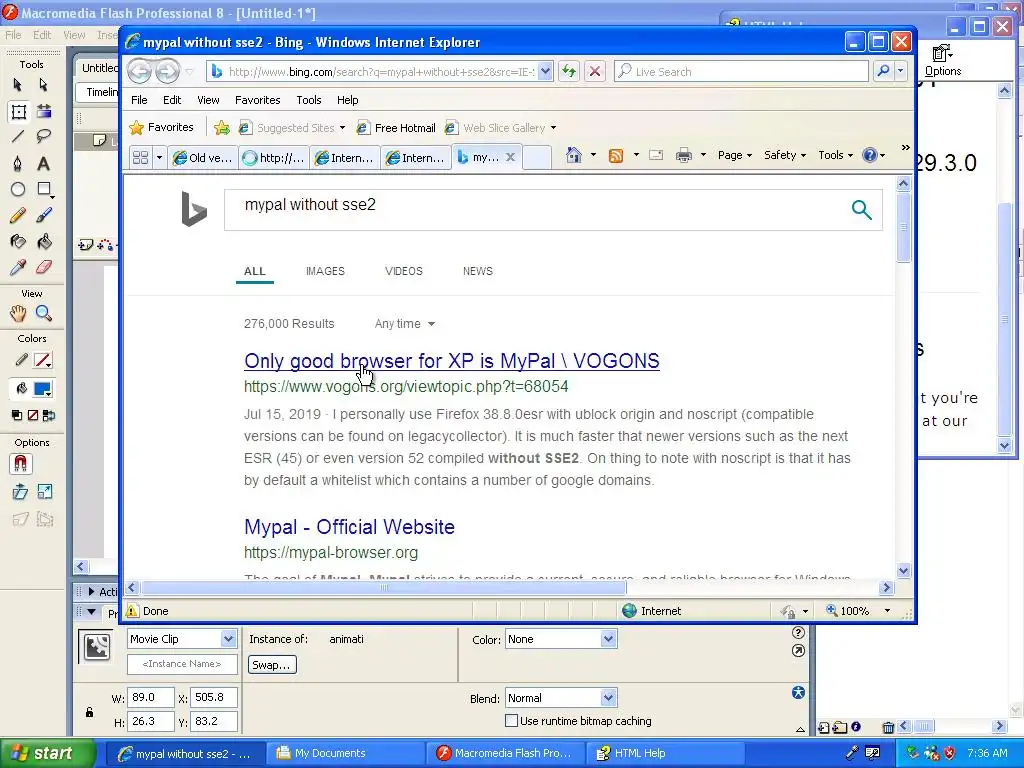Open the Free Hotmail link
This screenshot has width=1024, height=768.
(x=396, y=128)
